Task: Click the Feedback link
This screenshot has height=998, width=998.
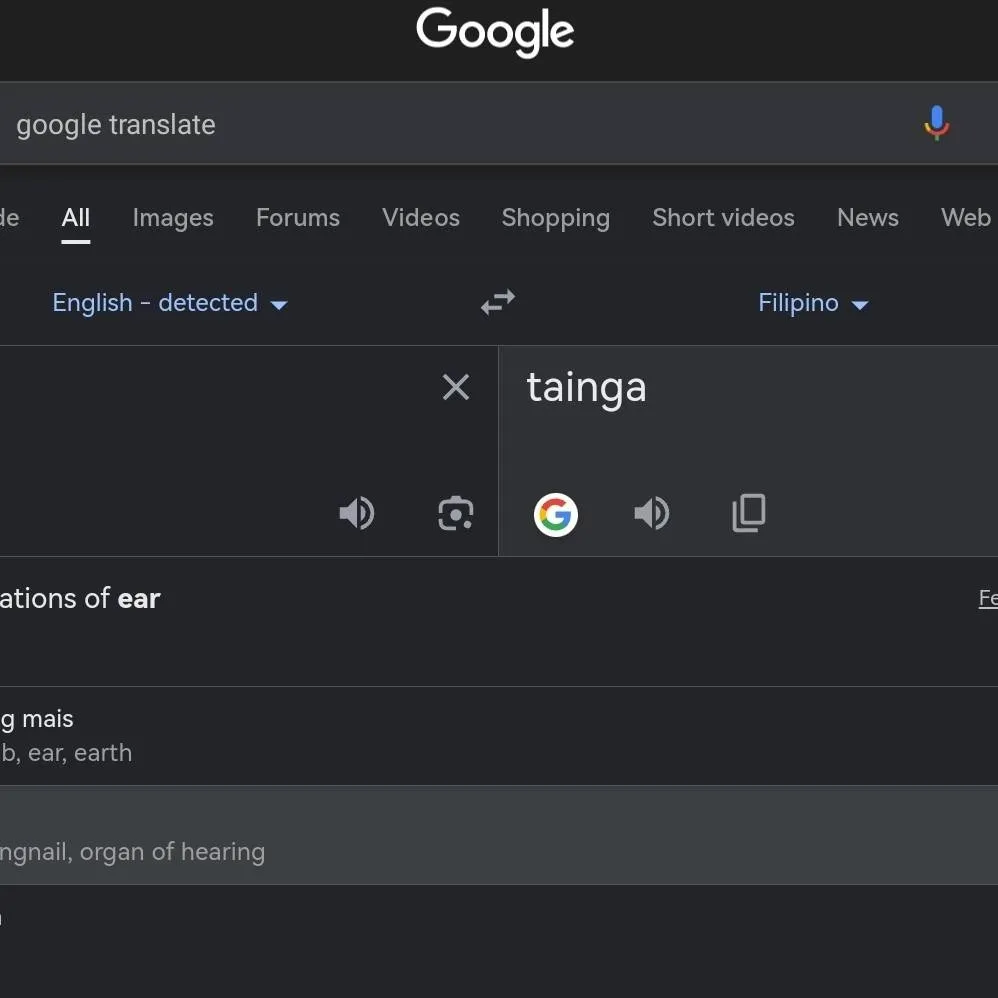Action: coord(988,598)
